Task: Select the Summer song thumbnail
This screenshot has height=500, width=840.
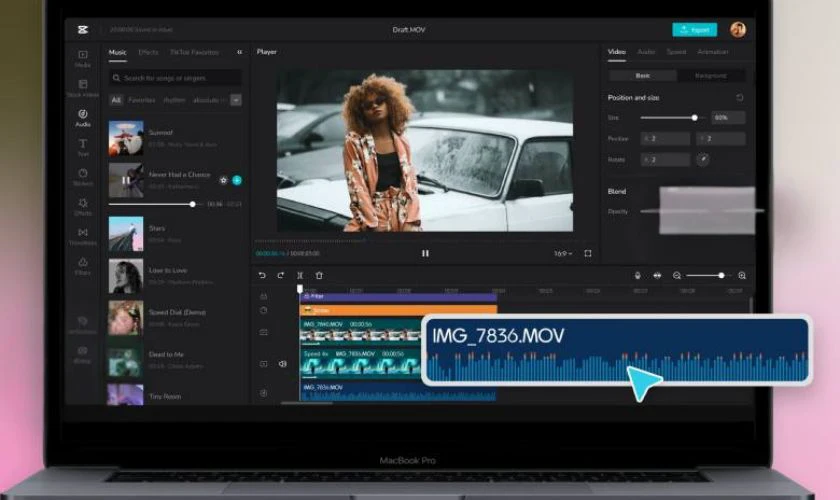Action: (x=126, y=138)
